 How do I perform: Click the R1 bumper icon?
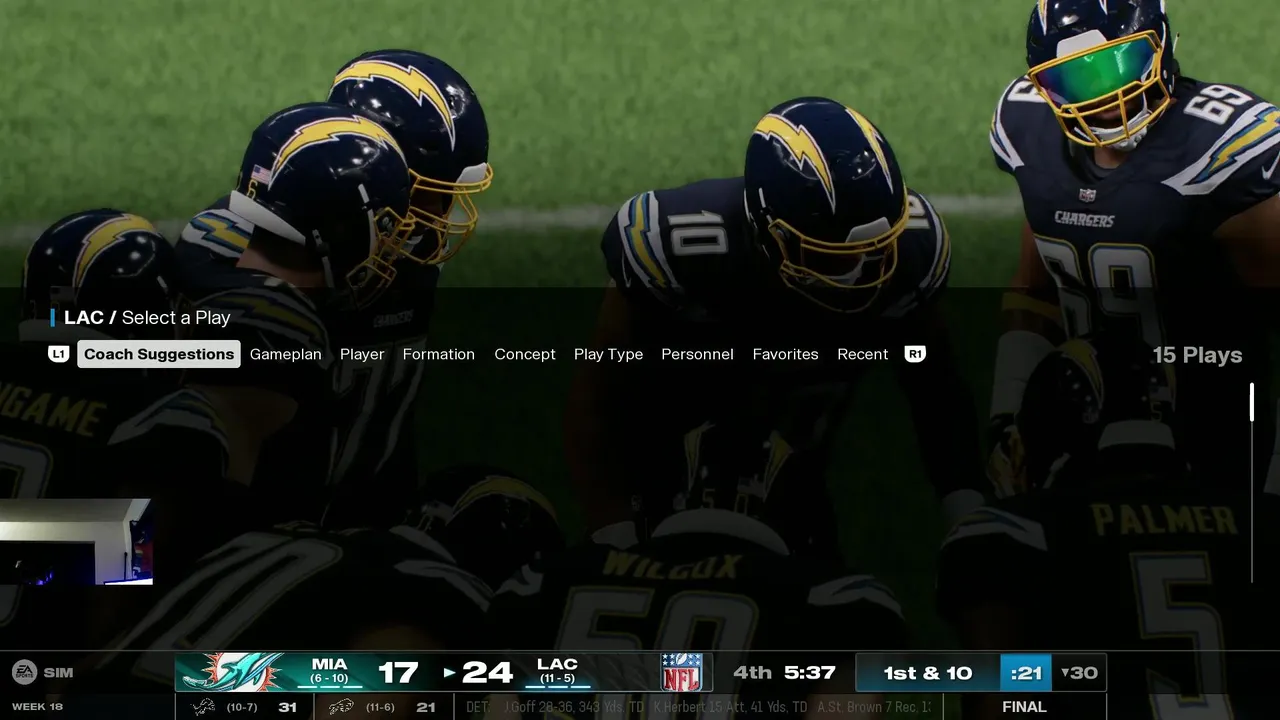[915, 354]
